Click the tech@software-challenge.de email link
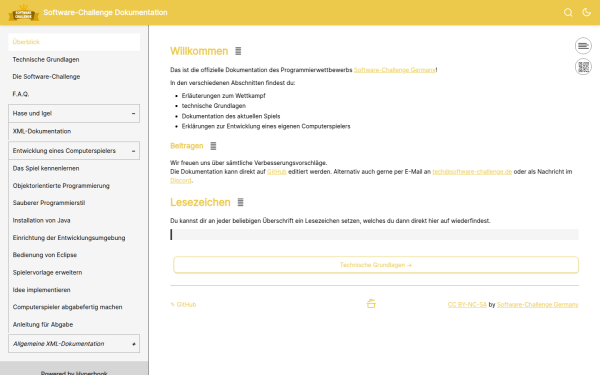The height and width of the screenshot is (375, 600). coord(472,172)
